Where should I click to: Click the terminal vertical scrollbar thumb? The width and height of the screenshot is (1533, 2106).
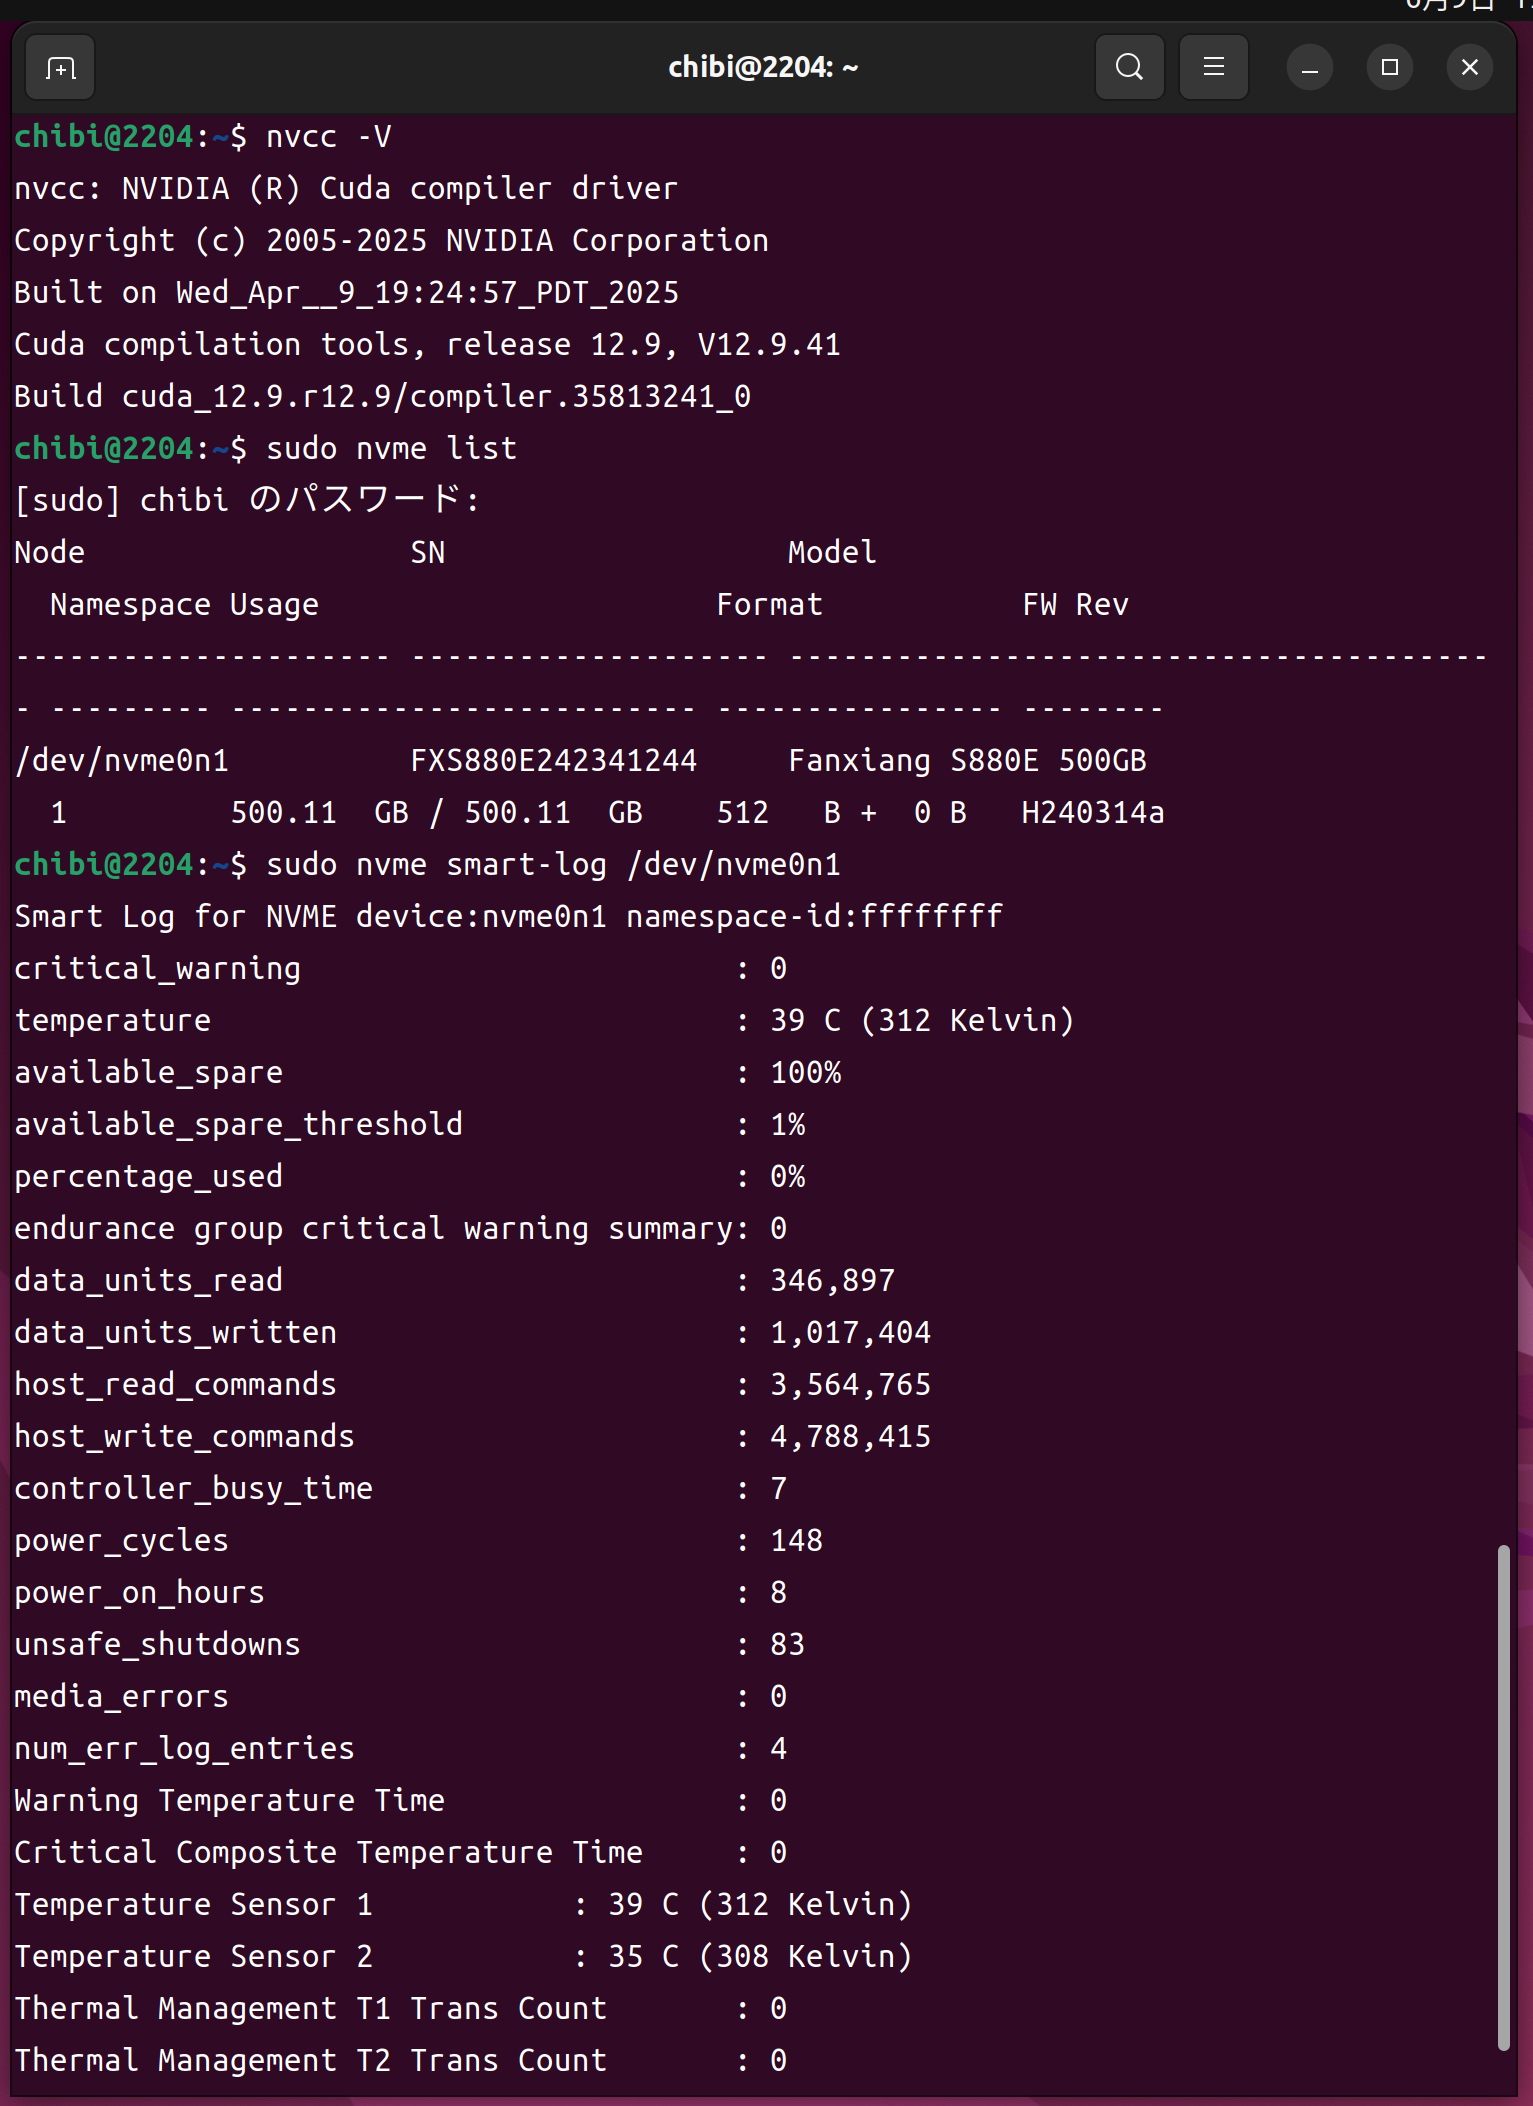coord(1503,1795)
